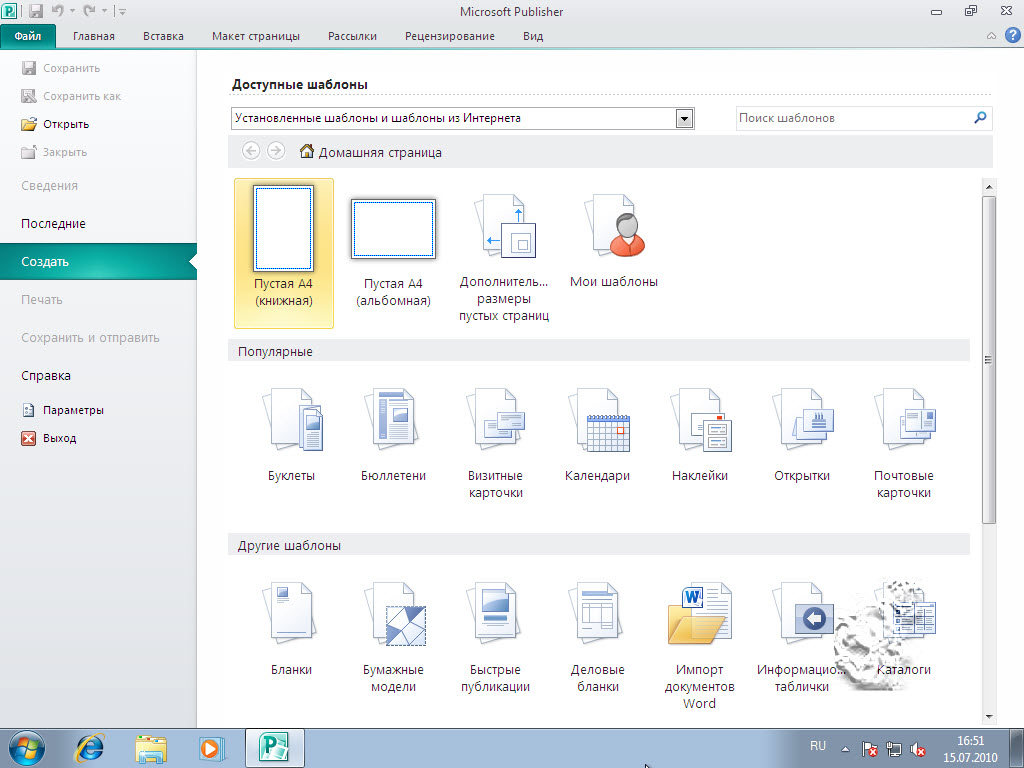Screen dimensions: 1024x768
Task: Select the Пустая A4 (книжная) blank page
Action: coord(283,253)
